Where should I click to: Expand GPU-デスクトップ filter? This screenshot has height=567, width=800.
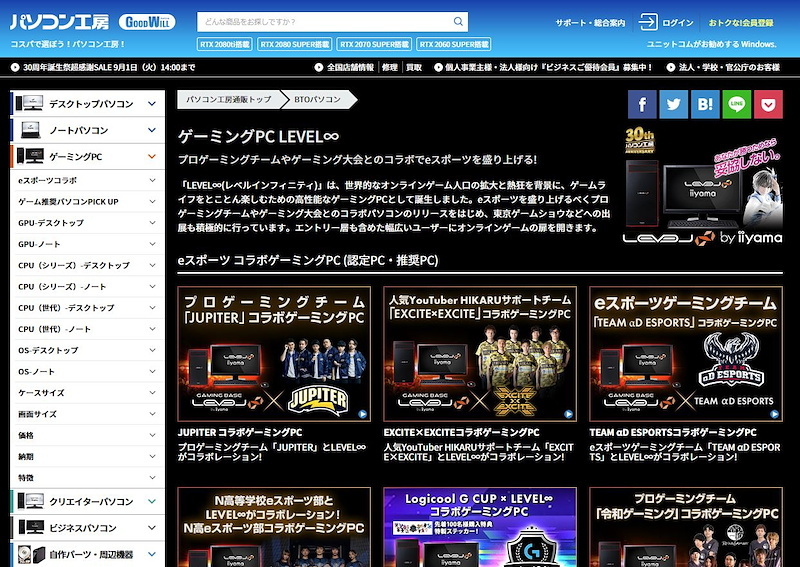pyautogui.click(x=153, y=223)
